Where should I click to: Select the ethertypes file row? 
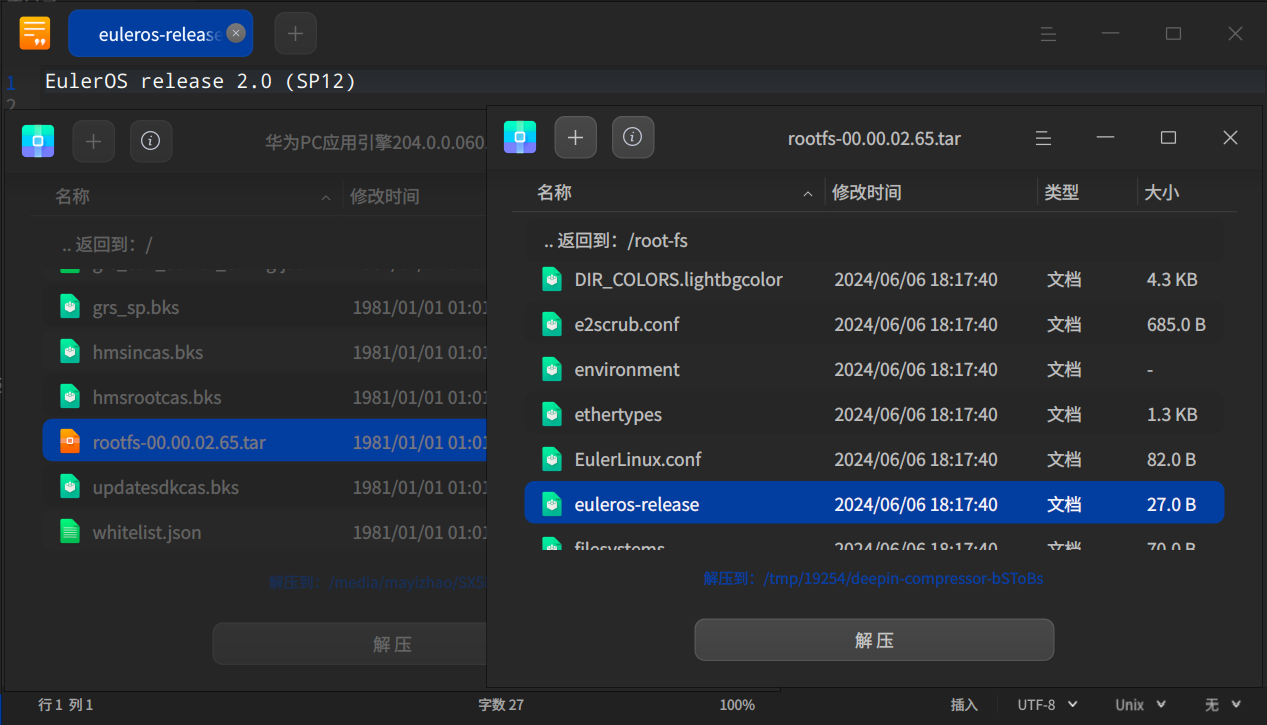click(x=875, y=414)
